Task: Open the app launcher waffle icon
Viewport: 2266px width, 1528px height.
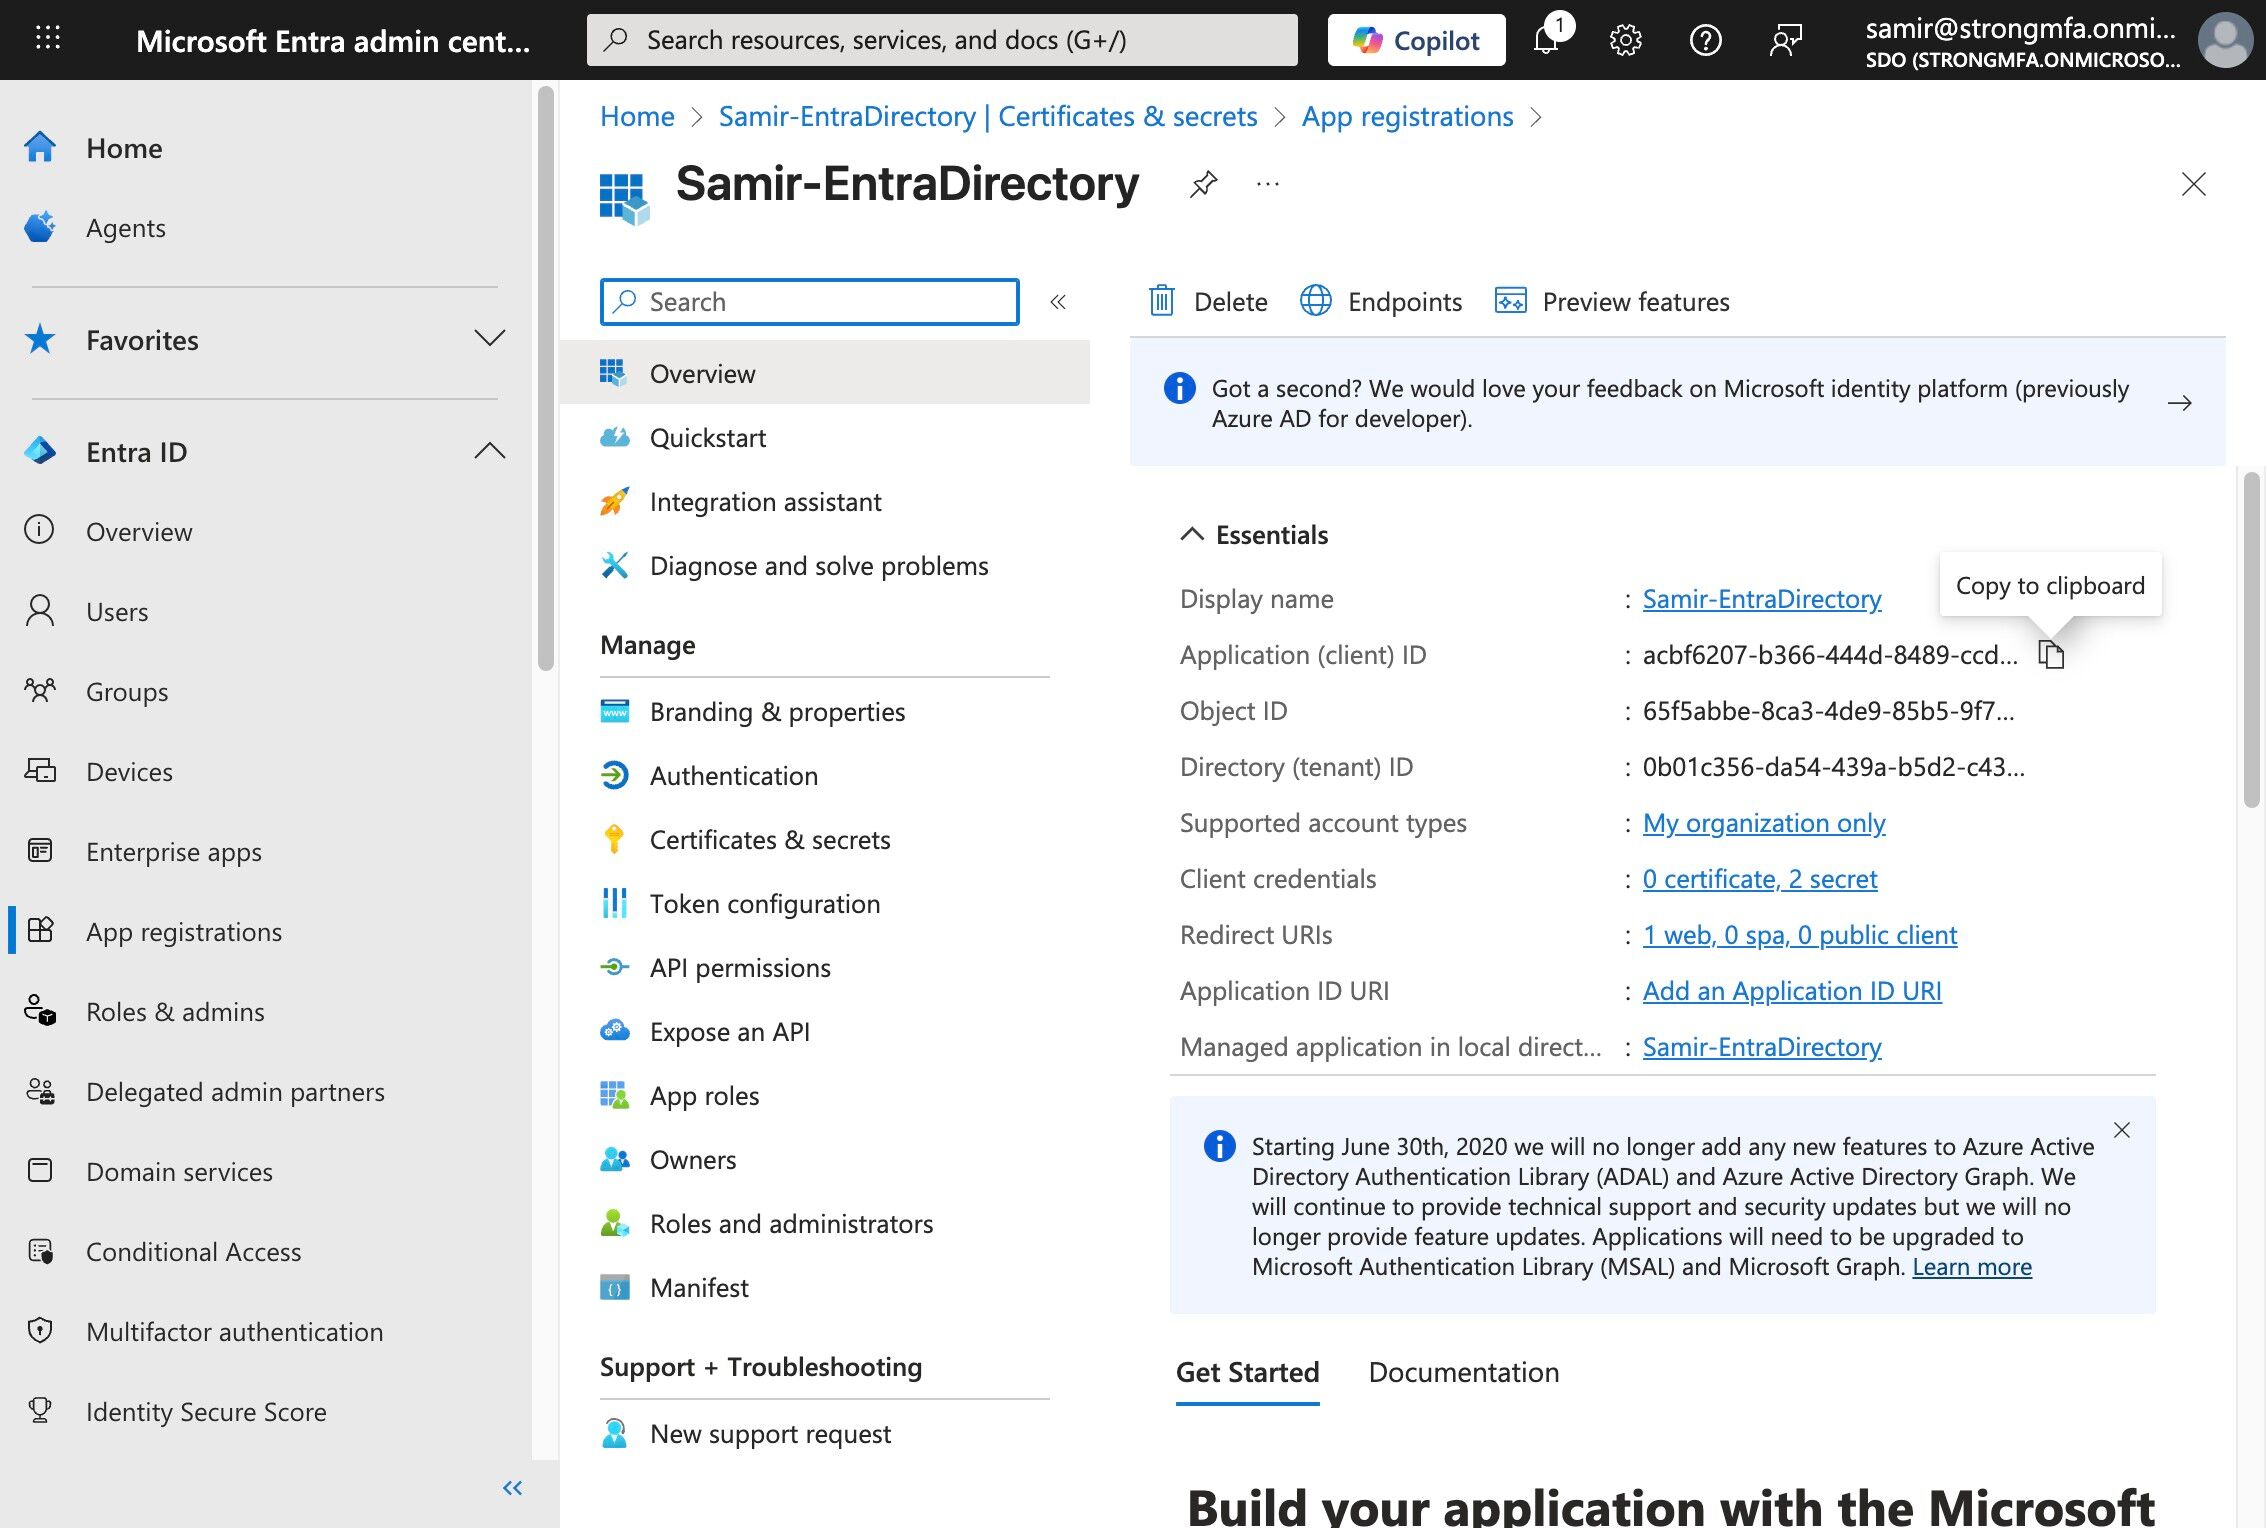Action: 48,39
